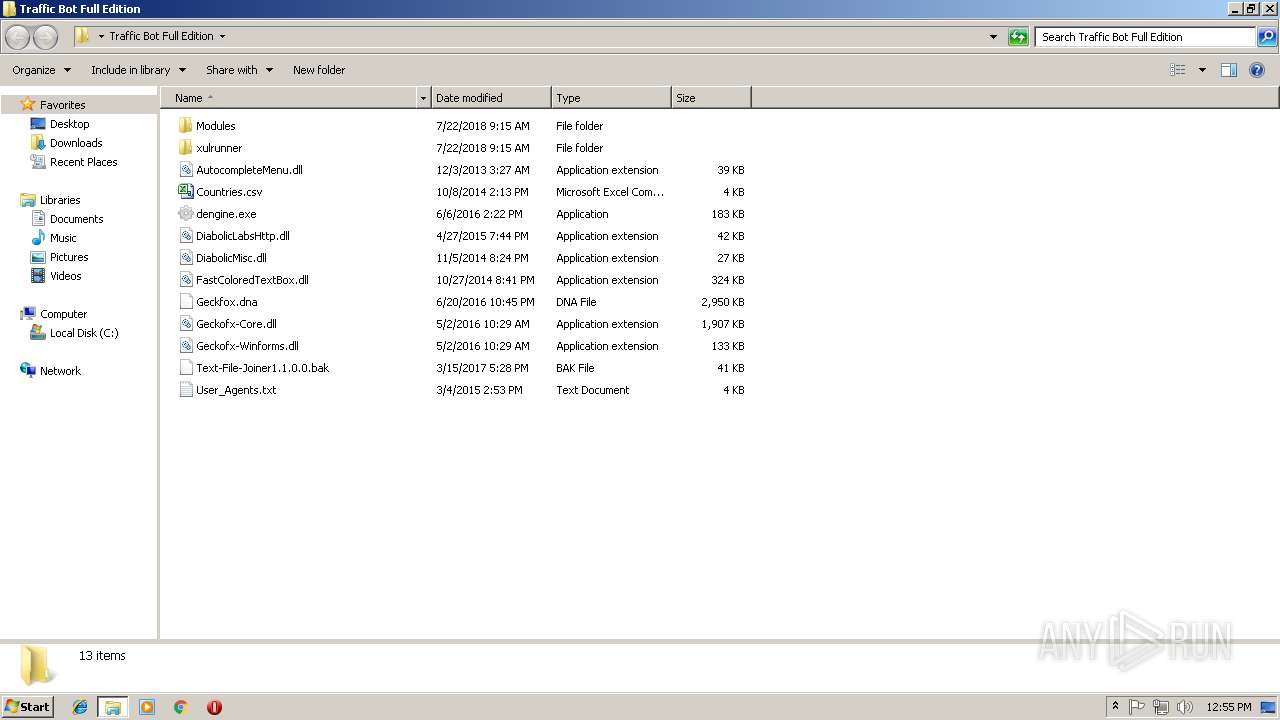Select Favorites in the navigation pane
Viewport: 1280px width, 720px height.
62,105
